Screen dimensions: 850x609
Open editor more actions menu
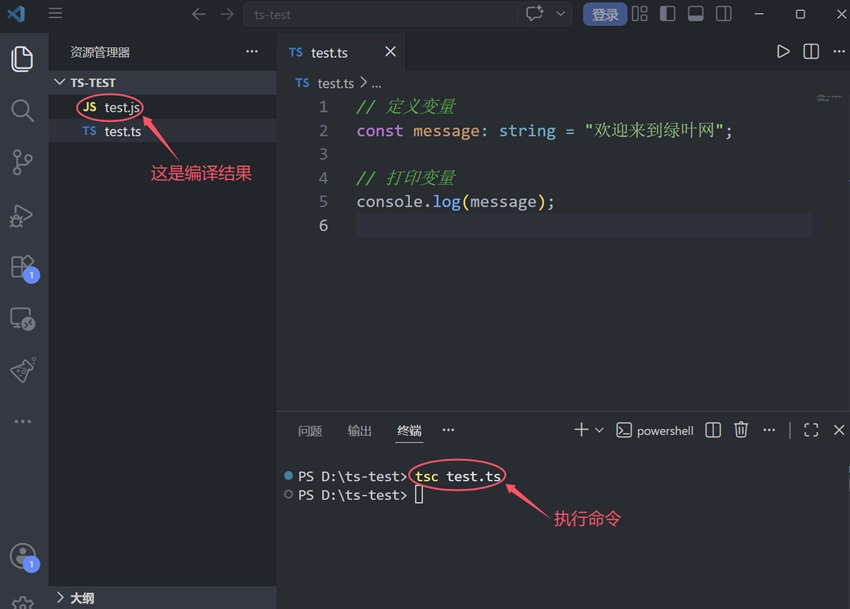pyautogui.click(x=839, y=52)
